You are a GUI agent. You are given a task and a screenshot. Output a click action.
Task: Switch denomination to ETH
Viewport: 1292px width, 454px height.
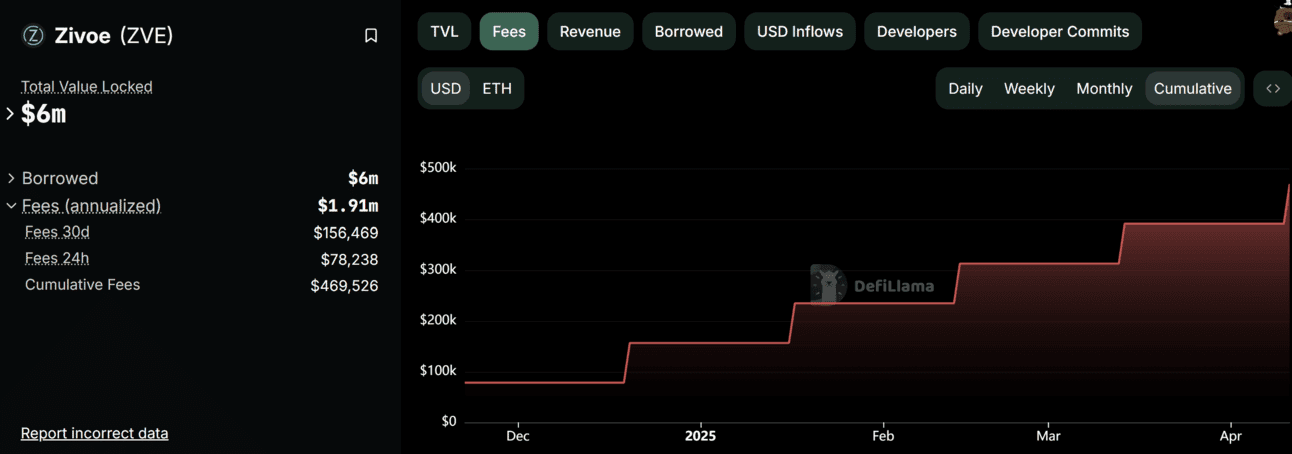pos(497,88)
